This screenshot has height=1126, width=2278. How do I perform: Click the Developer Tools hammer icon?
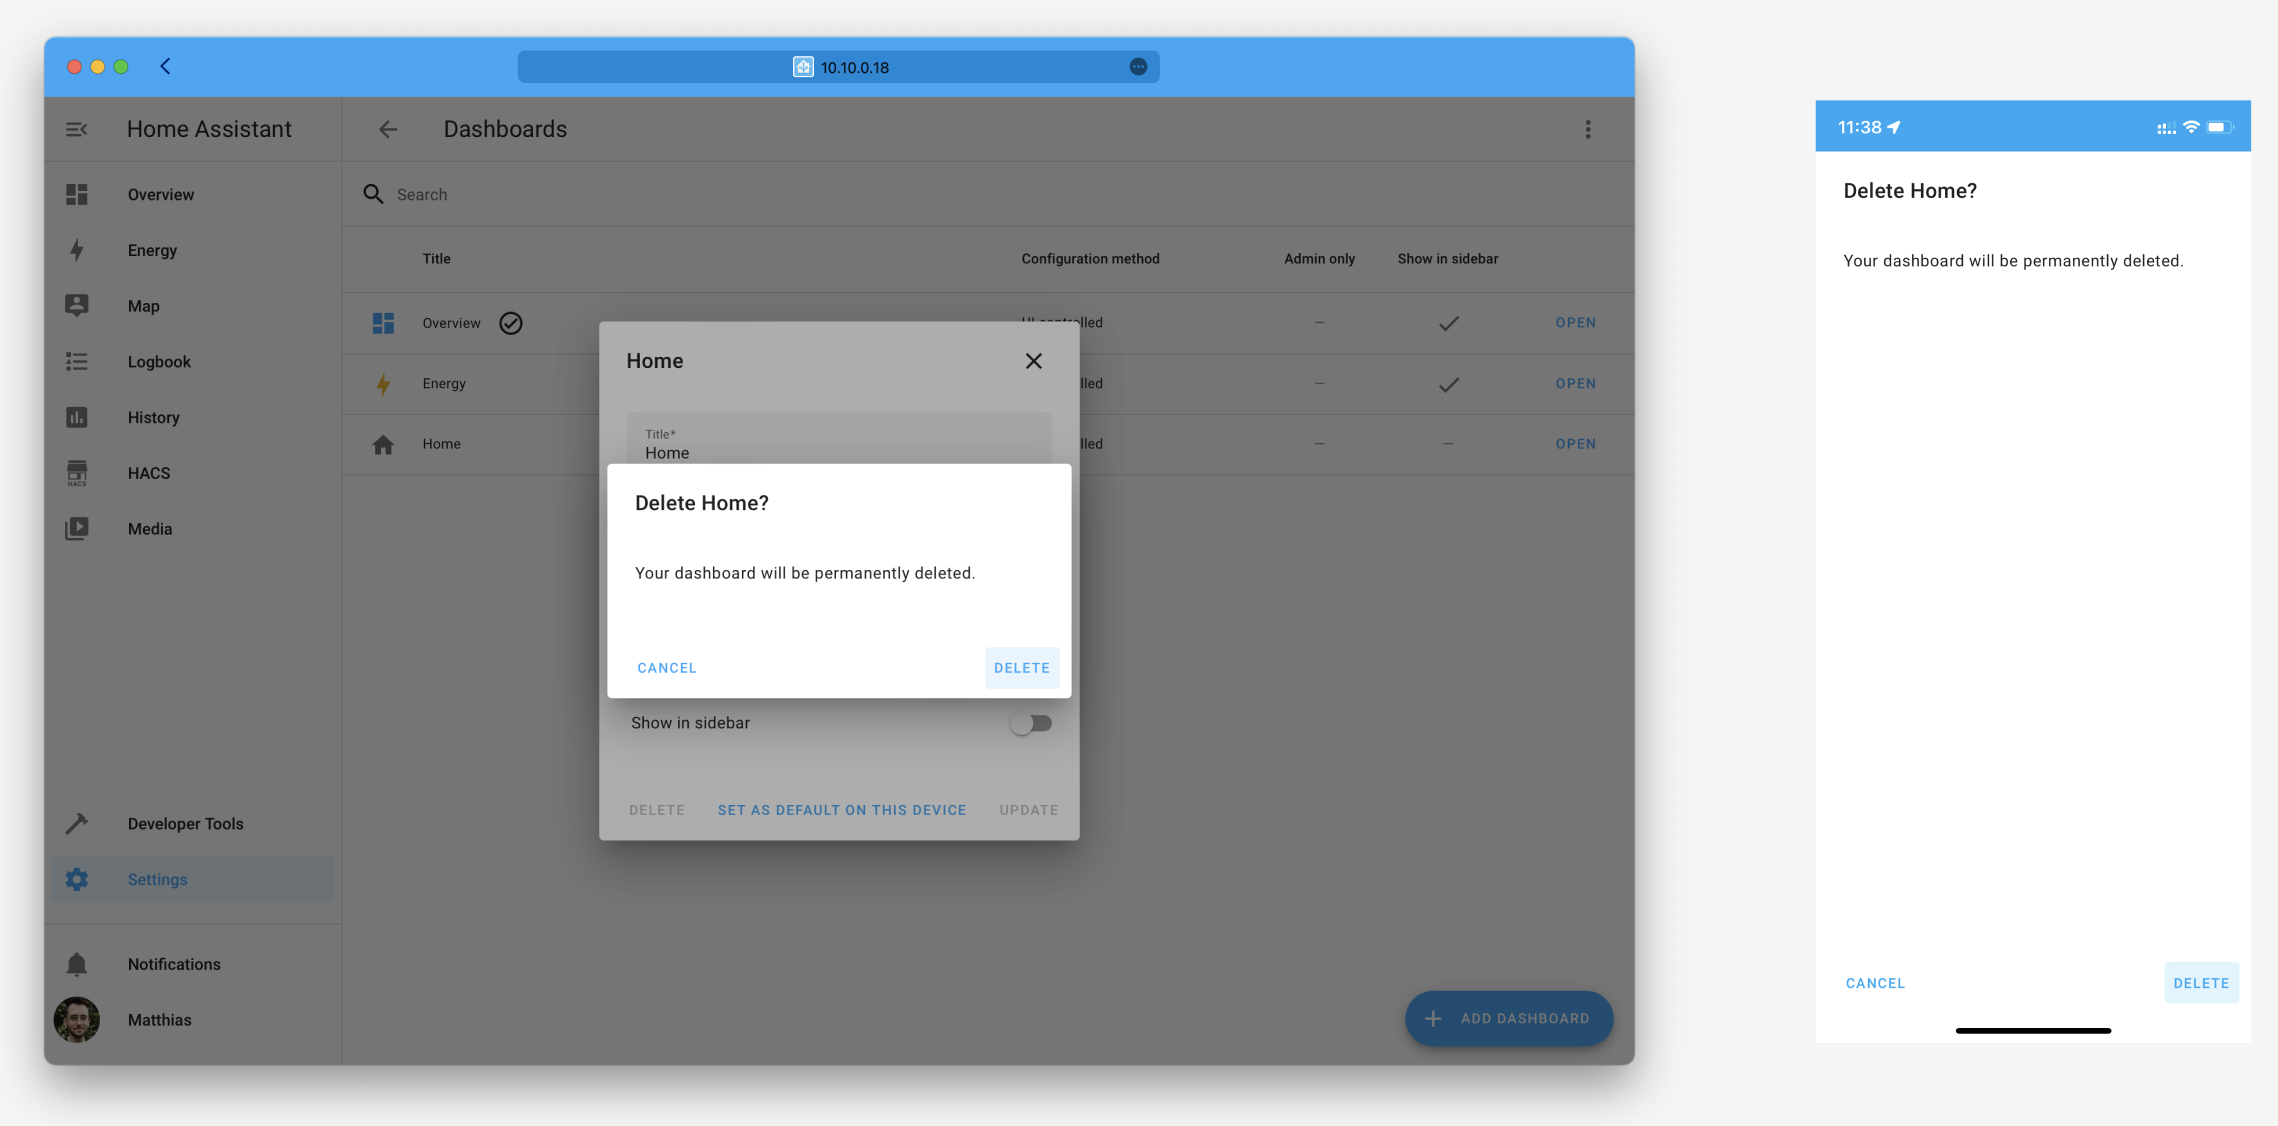77,823
